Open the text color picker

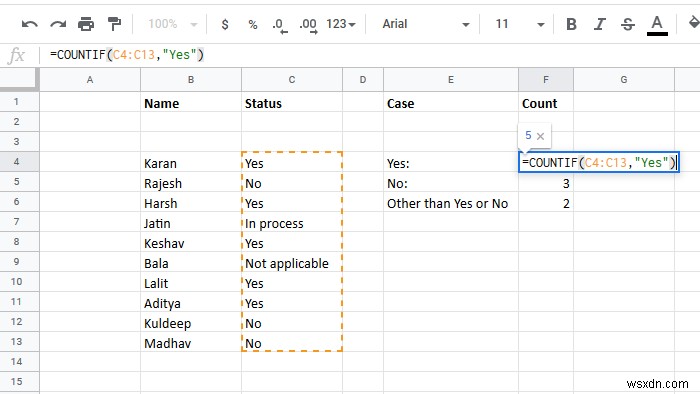(657, 25)
